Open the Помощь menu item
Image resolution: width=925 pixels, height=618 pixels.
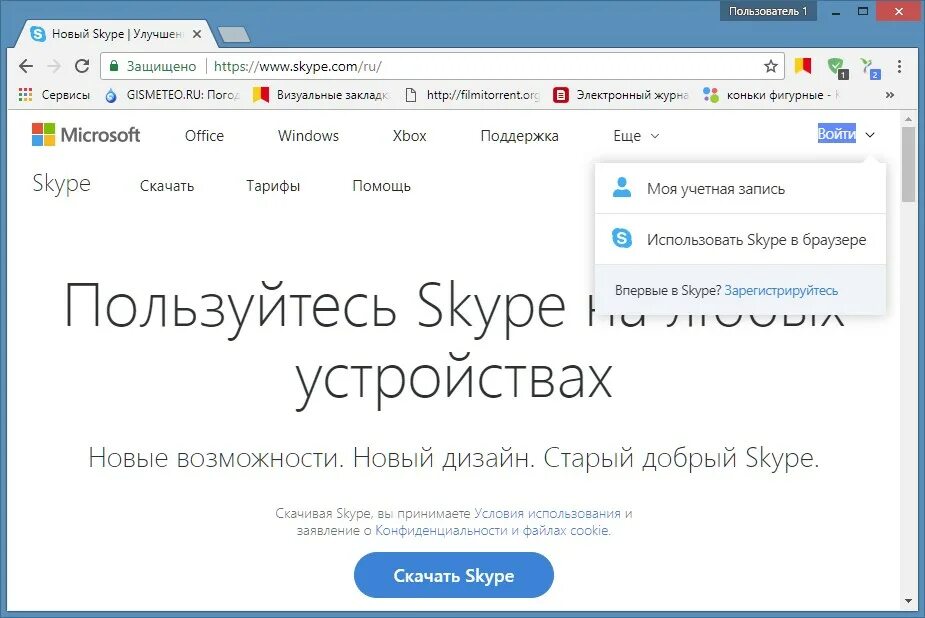[x=381, y=186]
